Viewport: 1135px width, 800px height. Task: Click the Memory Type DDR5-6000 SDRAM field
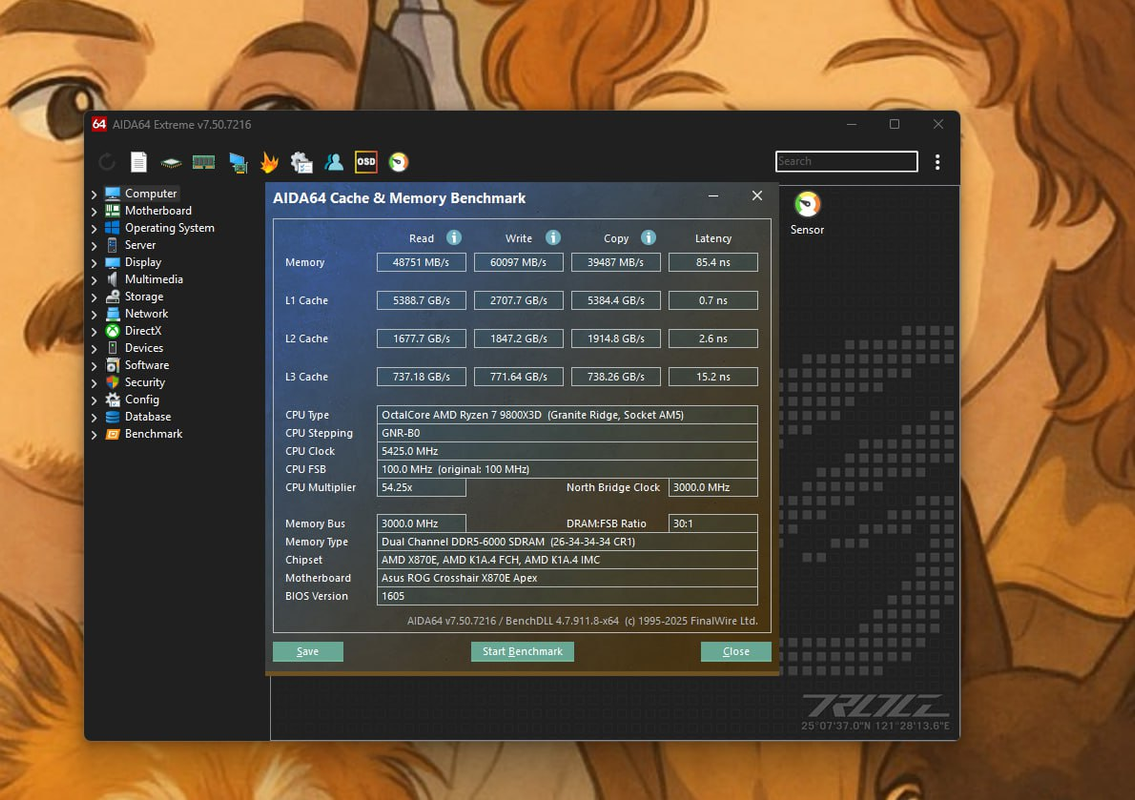[x=568, y=542]
